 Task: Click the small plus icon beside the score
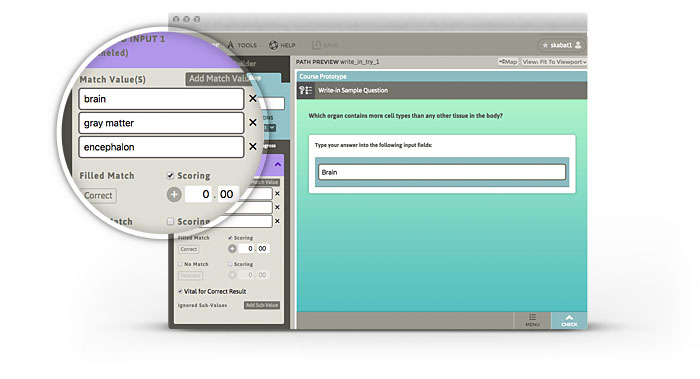(x=232, y=249)
